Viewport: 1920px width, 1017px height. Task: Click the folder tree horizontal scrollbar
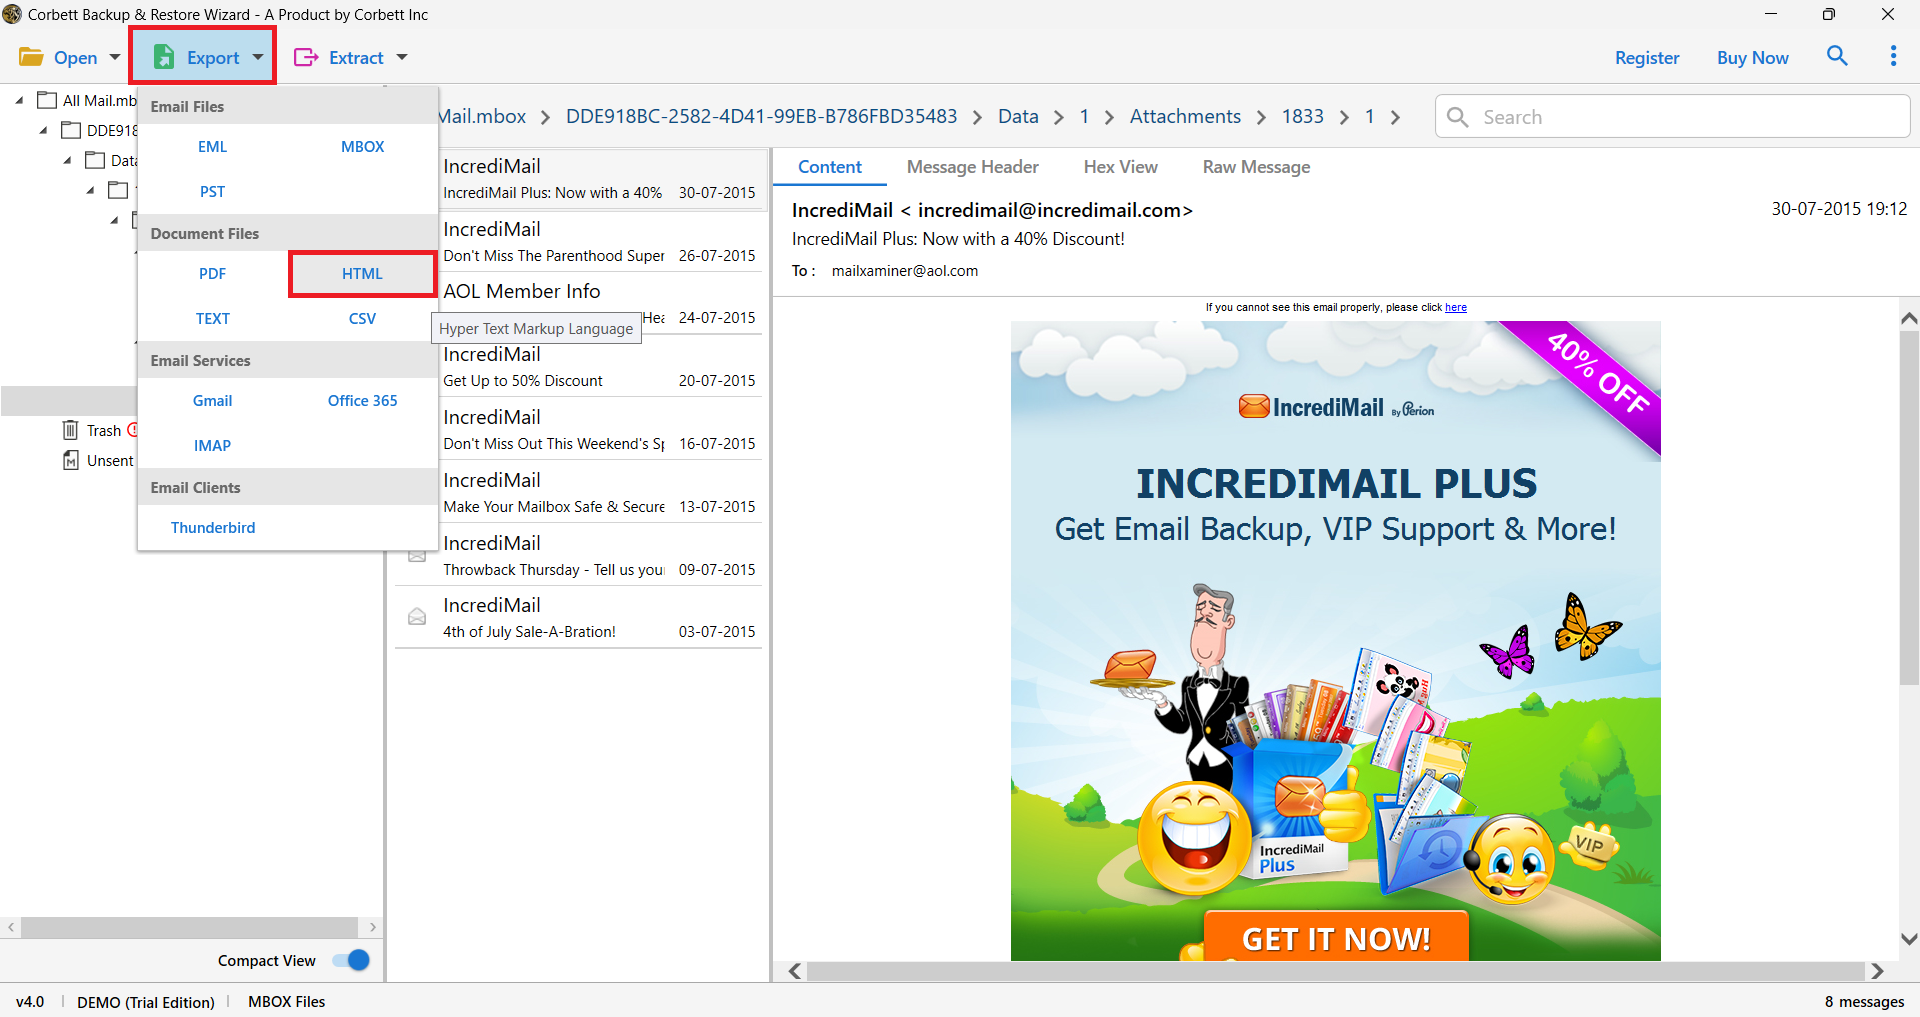[x=189, y=927]
